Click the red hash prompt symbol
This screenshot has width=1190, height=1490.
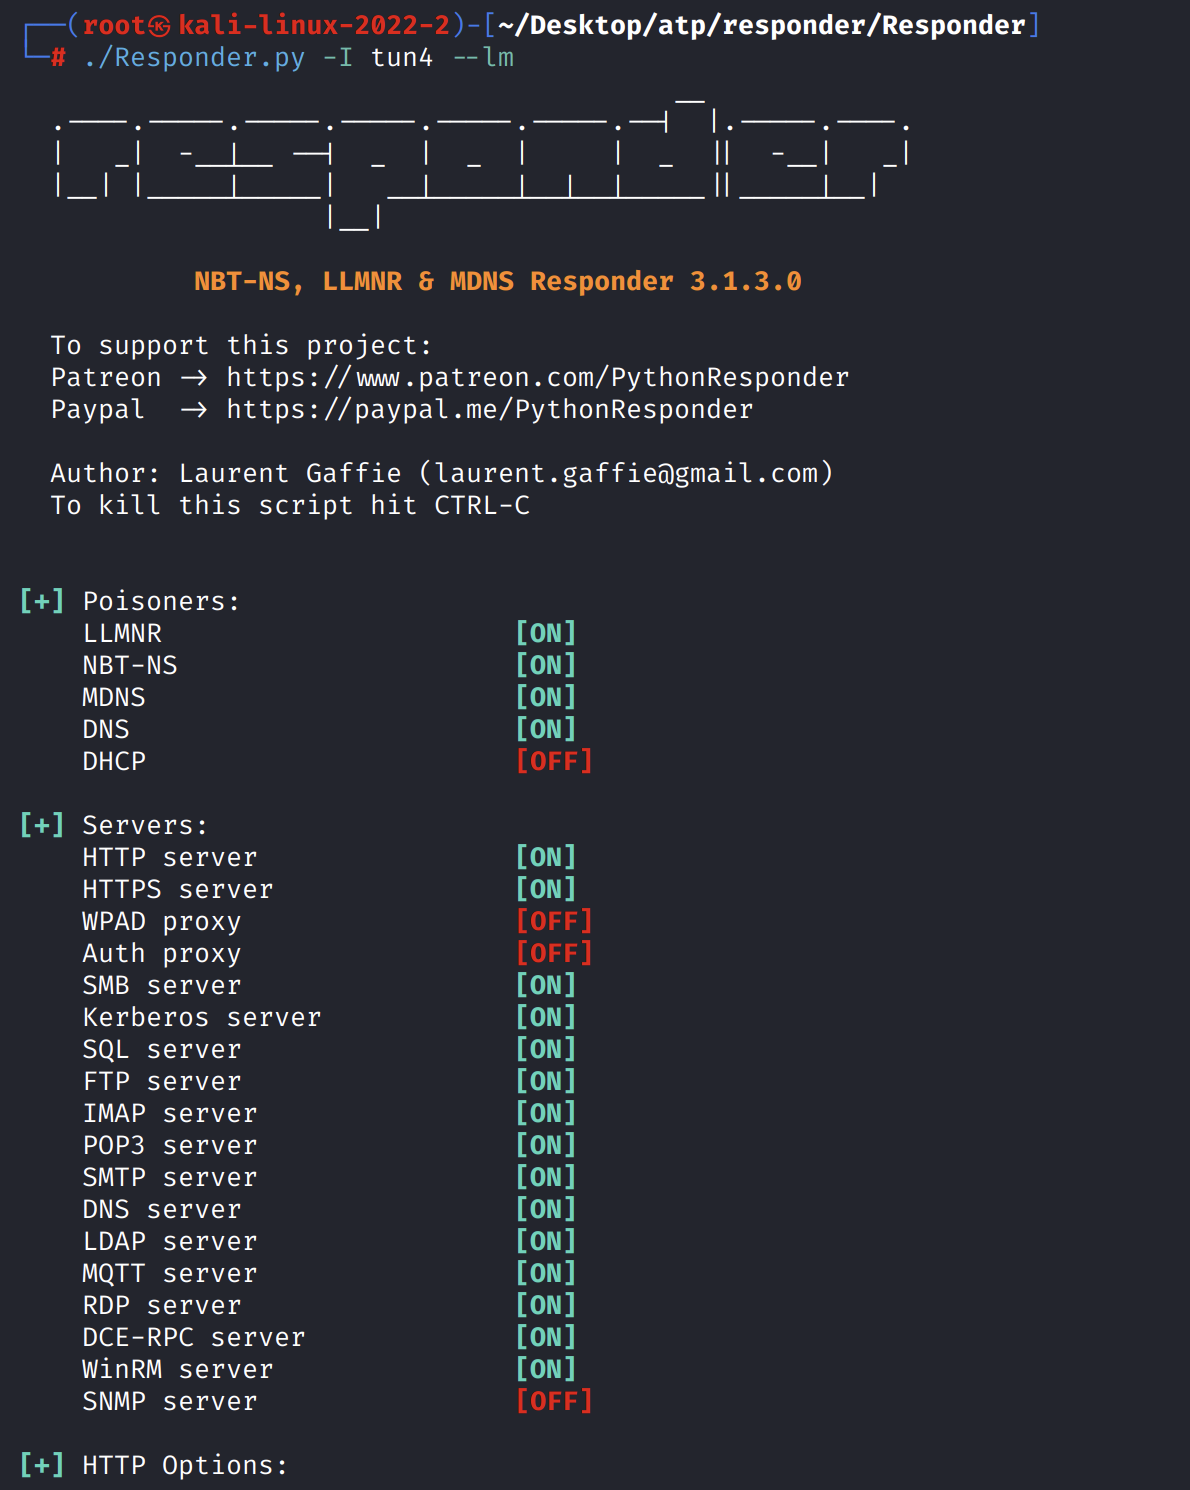pos(58,58)
